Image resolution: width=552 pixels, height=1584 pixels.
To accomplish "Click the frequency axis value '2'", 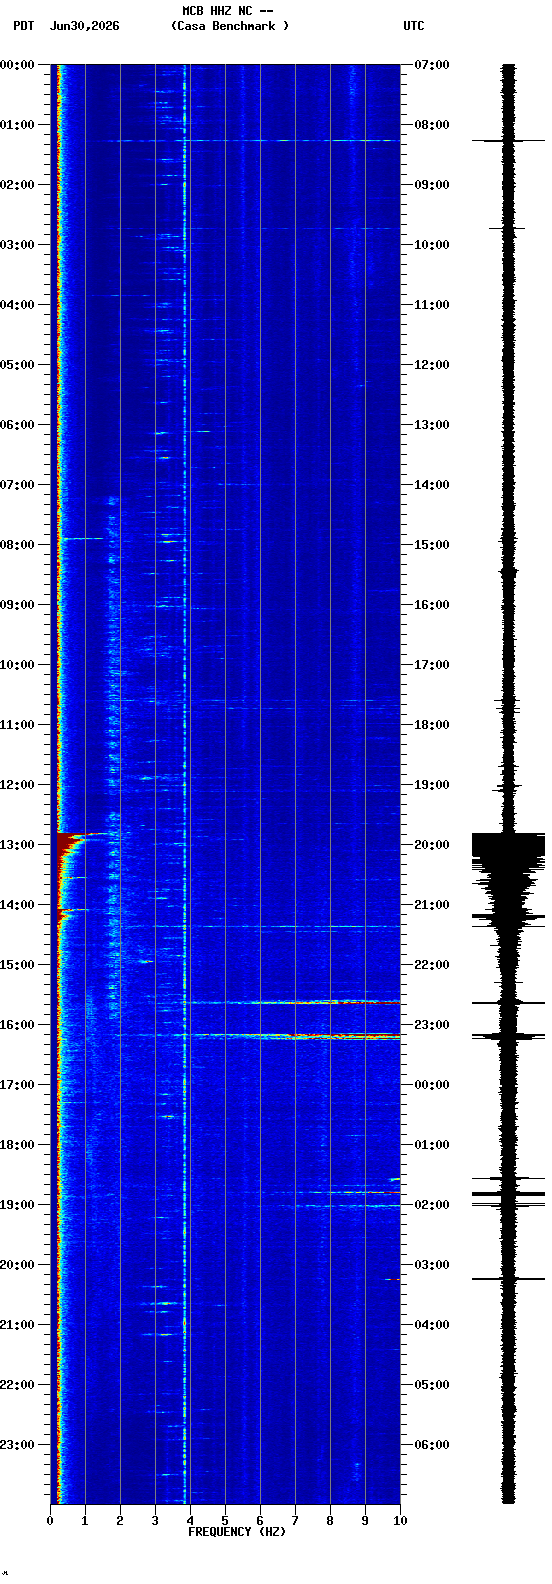I will pyautogui.click(x=120, y=1521).
